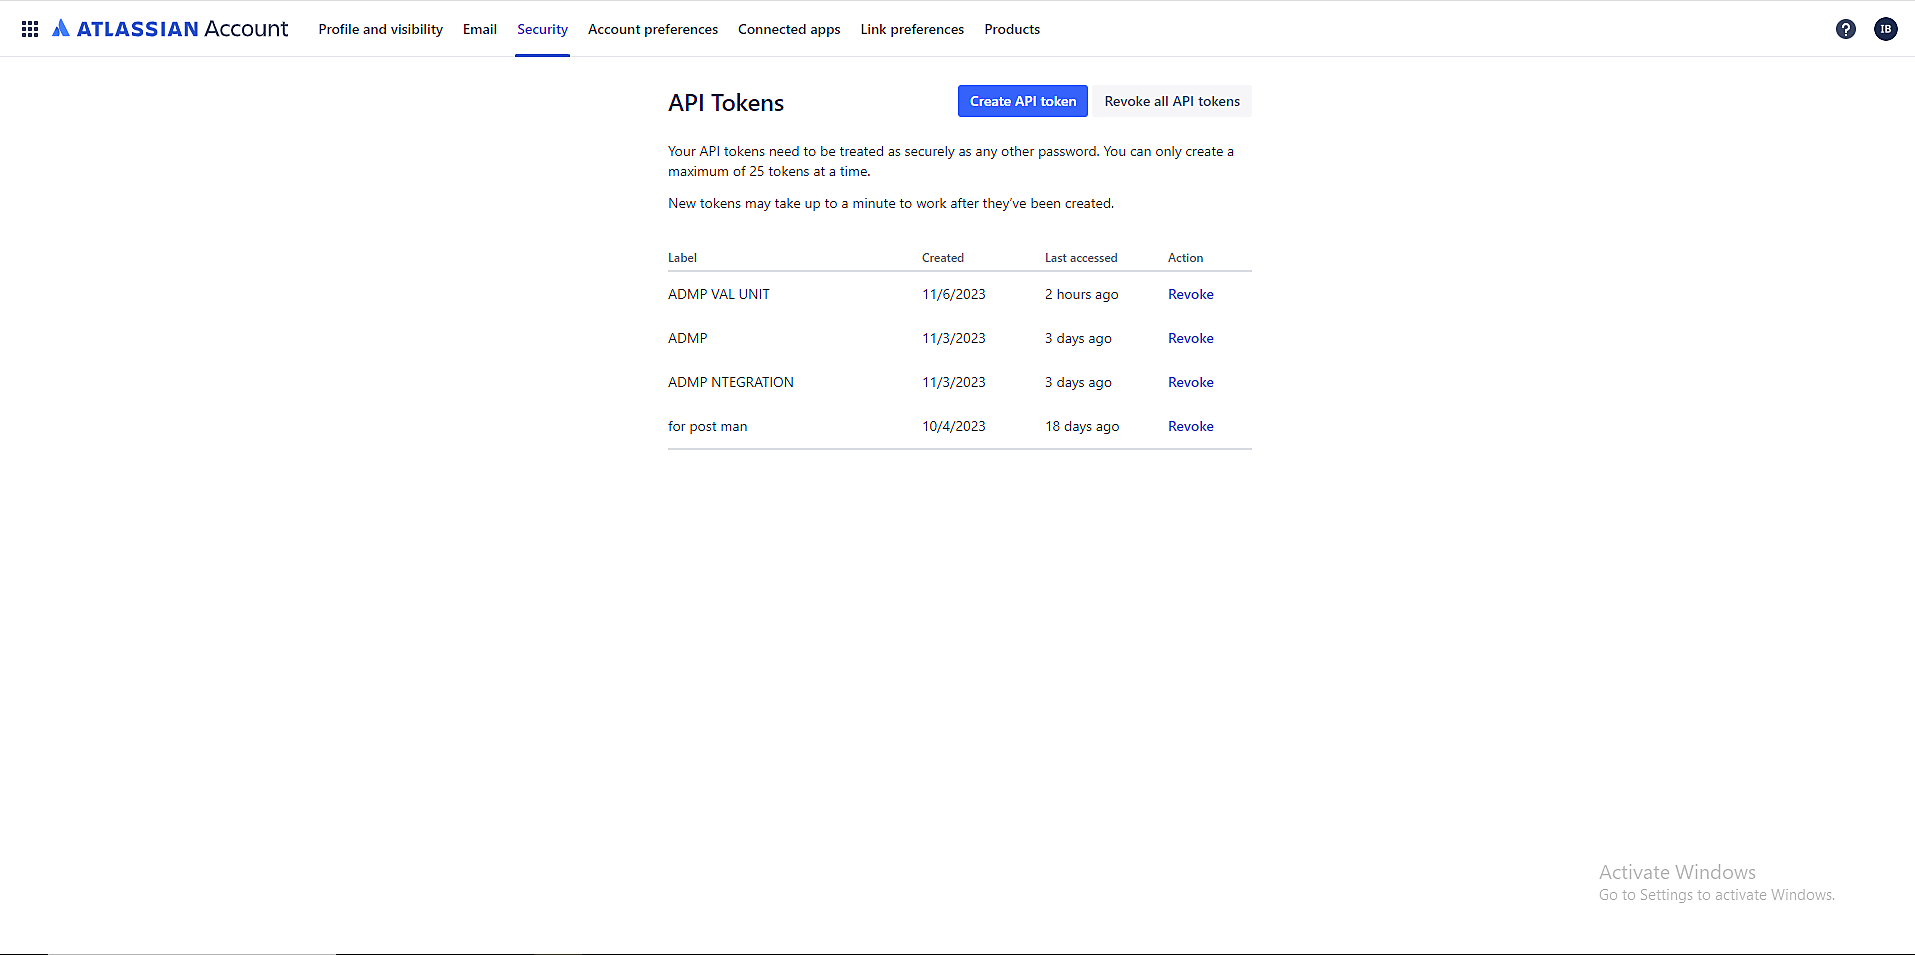Open the IB account avatar menu
The image size is (1915, 955).
point(1886,29)
